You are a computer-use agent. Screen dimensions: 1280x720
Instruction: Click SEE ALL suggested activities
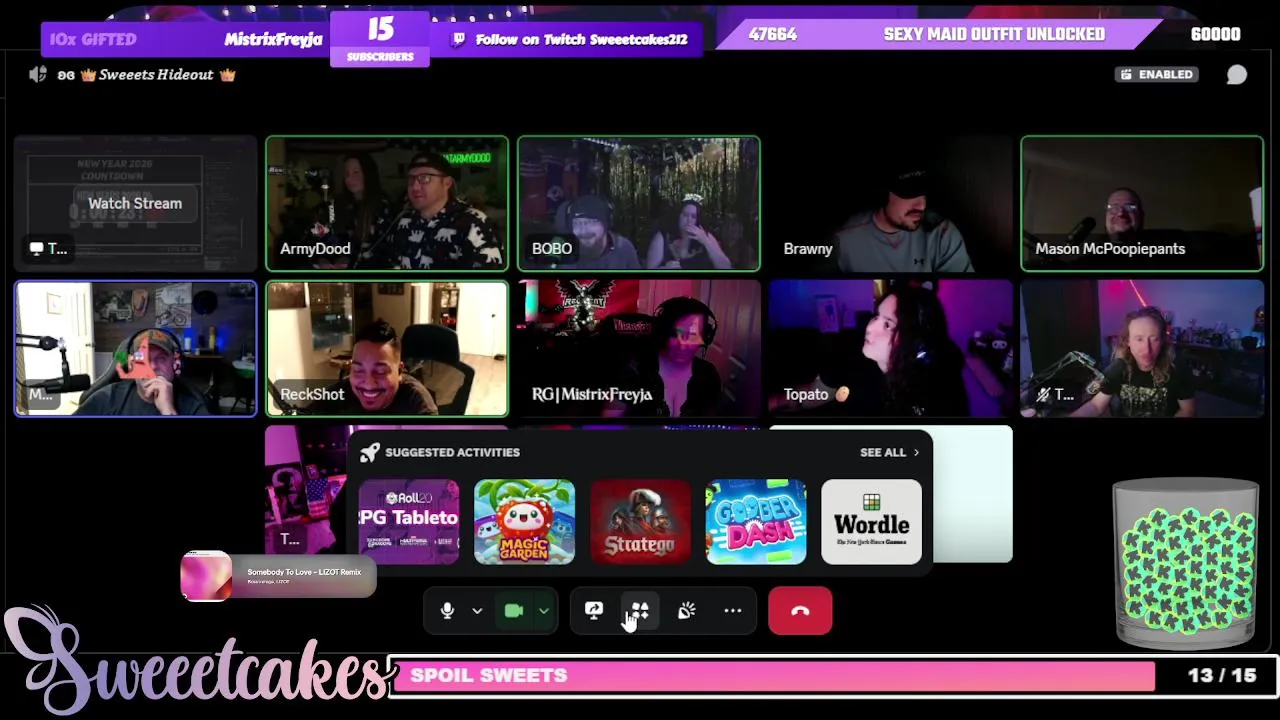[889, 453]
